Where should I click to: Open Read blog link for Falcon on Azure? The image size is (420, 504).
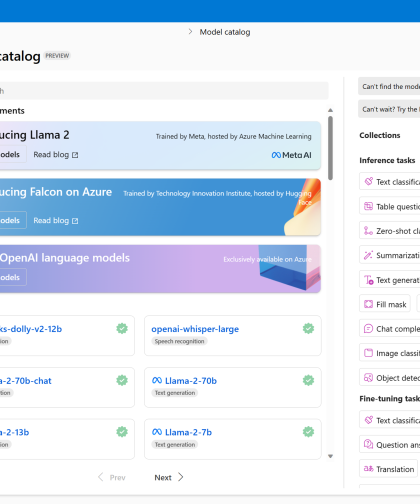tap(56, 221)
